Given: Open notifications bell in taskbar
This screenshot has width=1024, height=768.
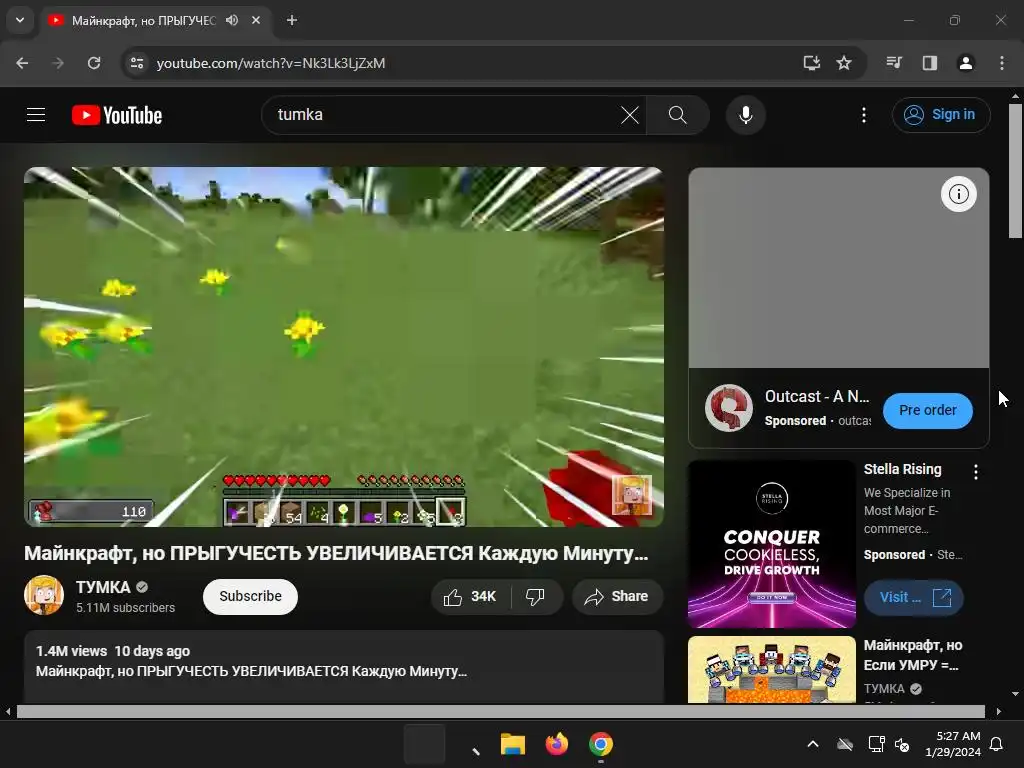Looking at the screenshot, I should click(997, 744).
